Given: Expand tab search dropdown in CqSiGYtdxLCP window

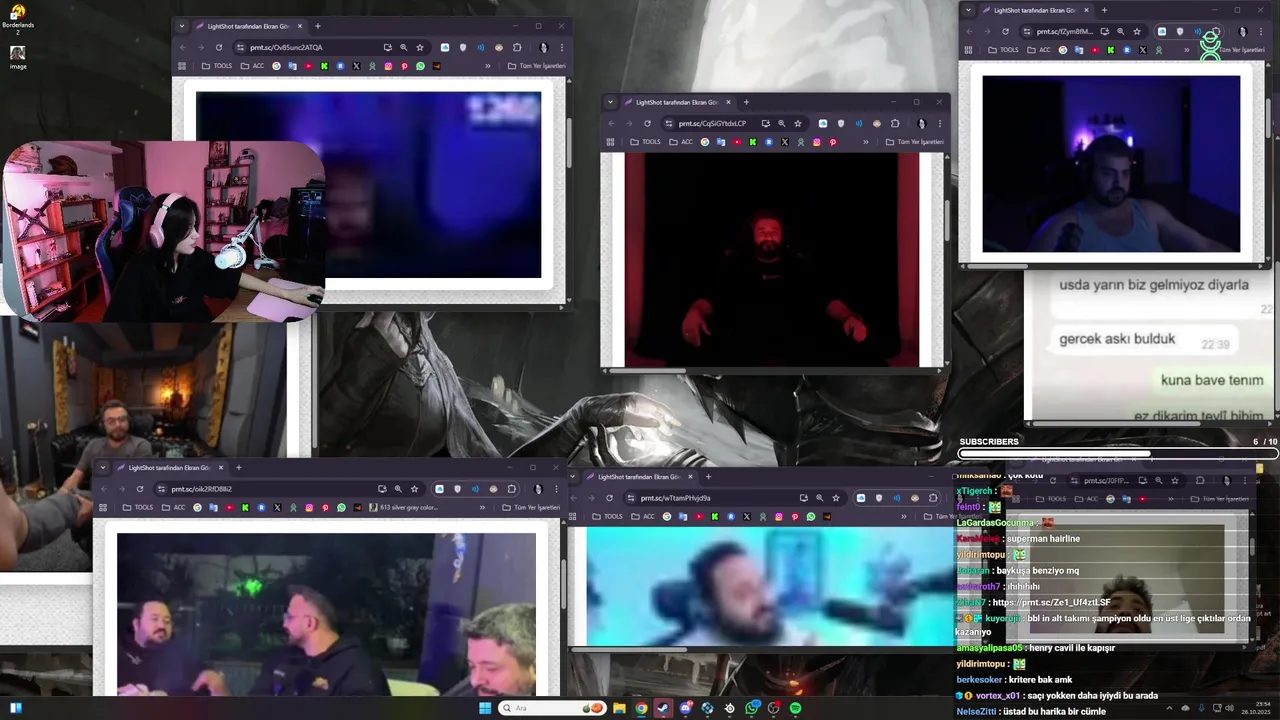Looking at the screenshot, I should coord(609,102).
